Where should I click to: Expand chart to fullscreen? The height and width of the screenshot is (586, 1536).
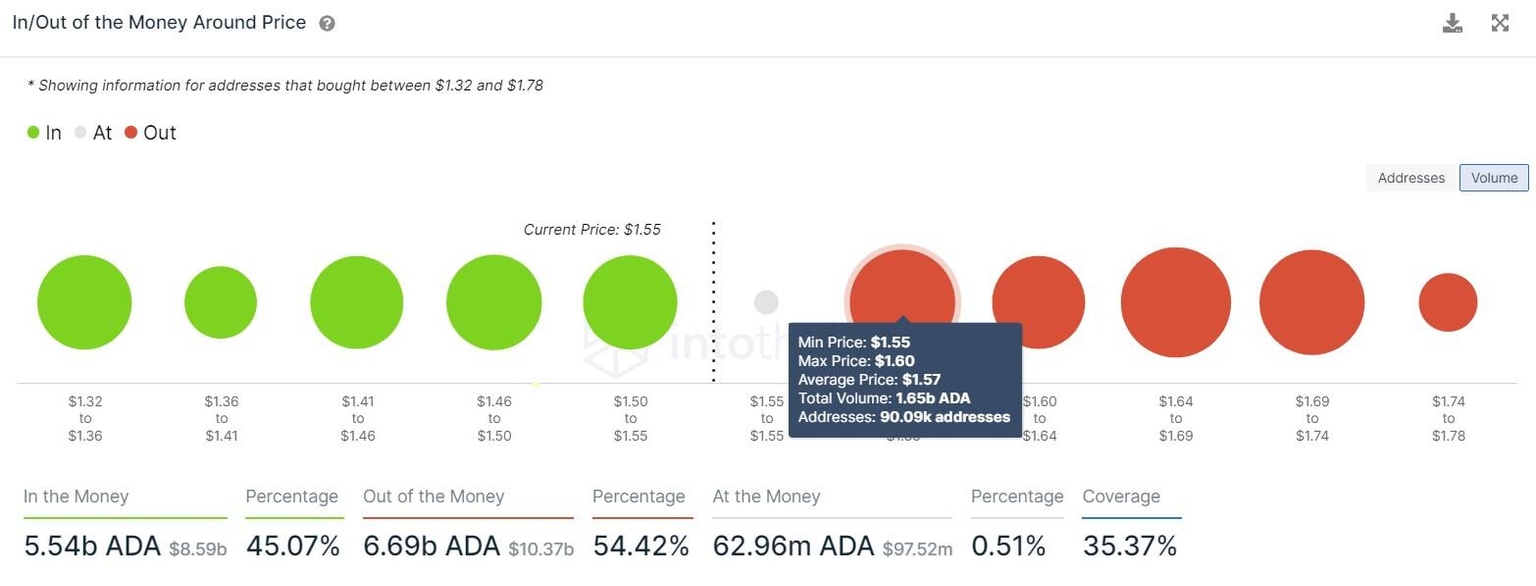coord(1500,23)
